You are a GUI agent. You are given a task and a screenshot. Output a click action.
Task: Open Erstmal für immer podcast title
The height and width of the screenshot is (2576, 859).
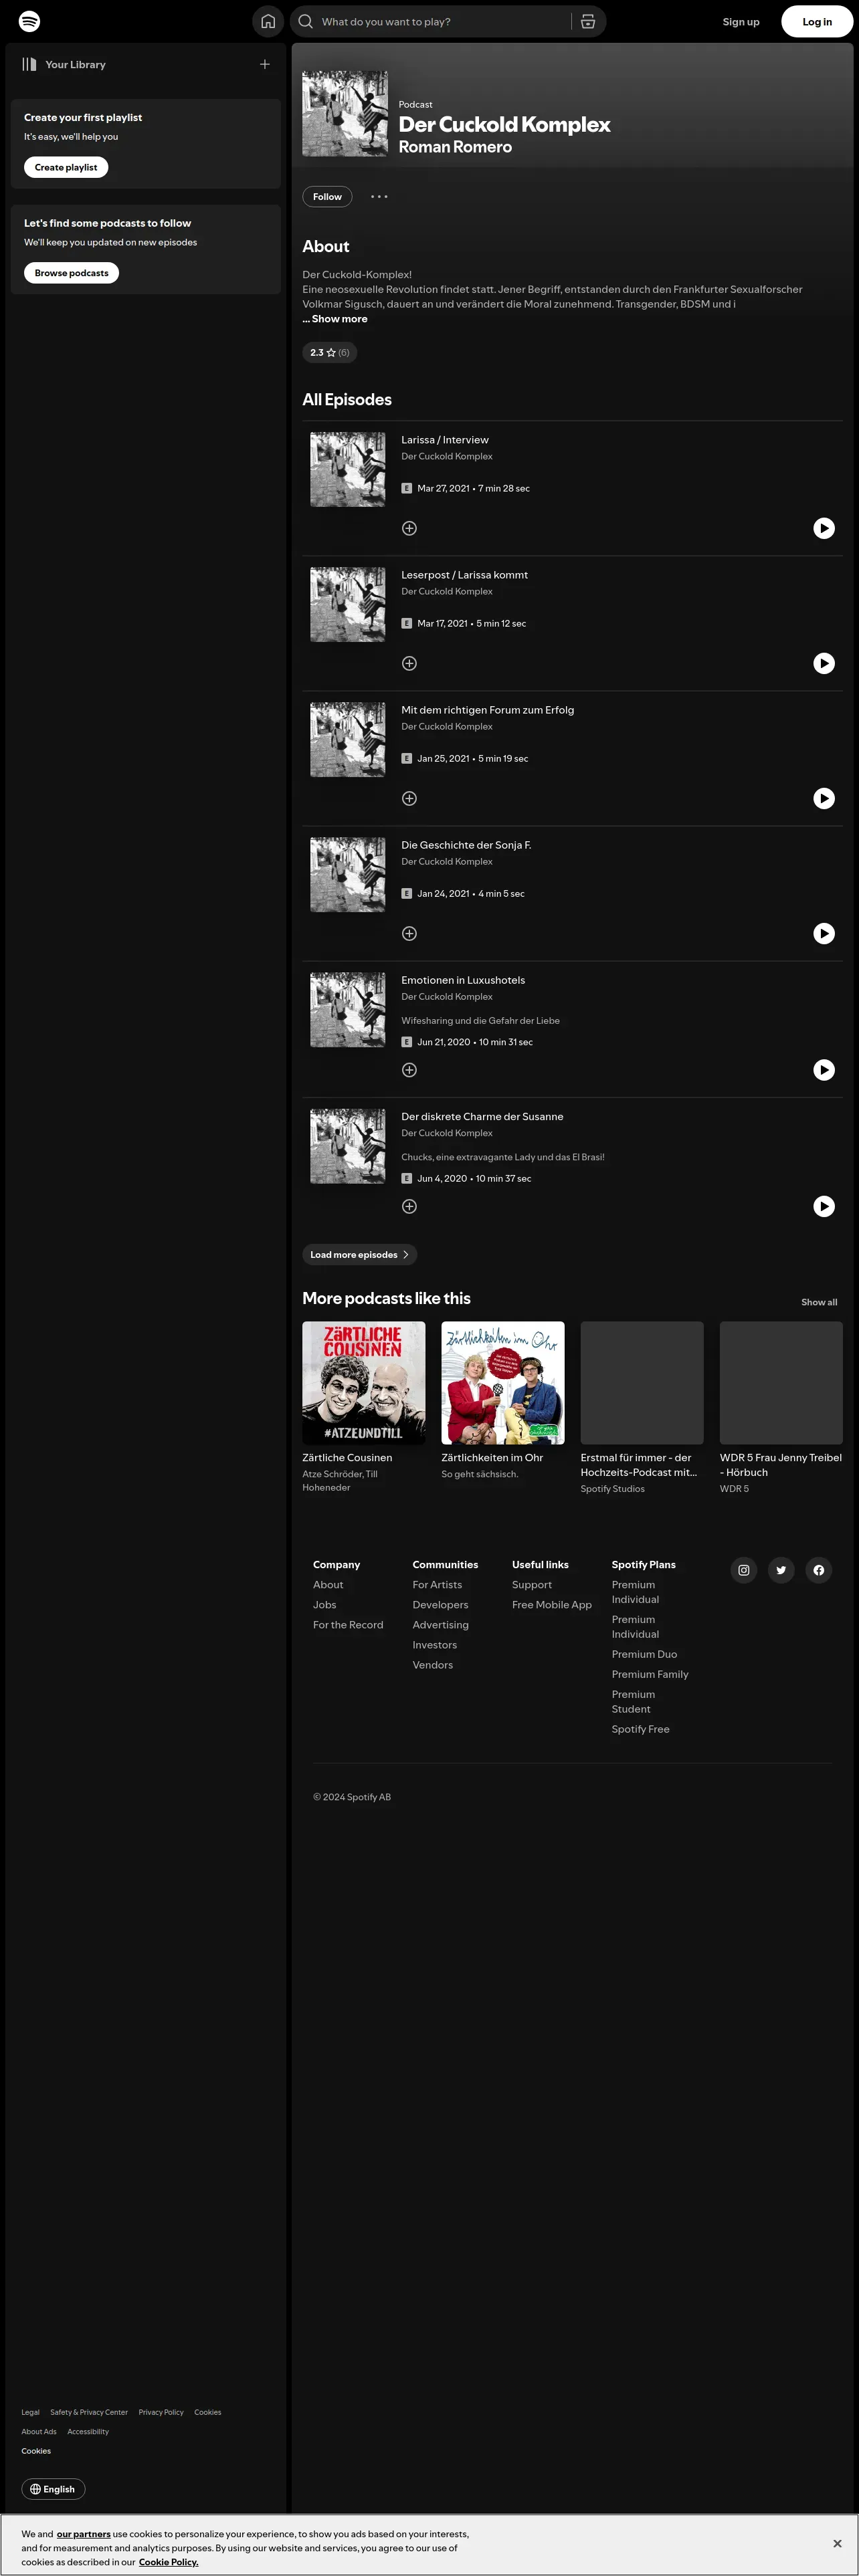[x=639, y=1465]
